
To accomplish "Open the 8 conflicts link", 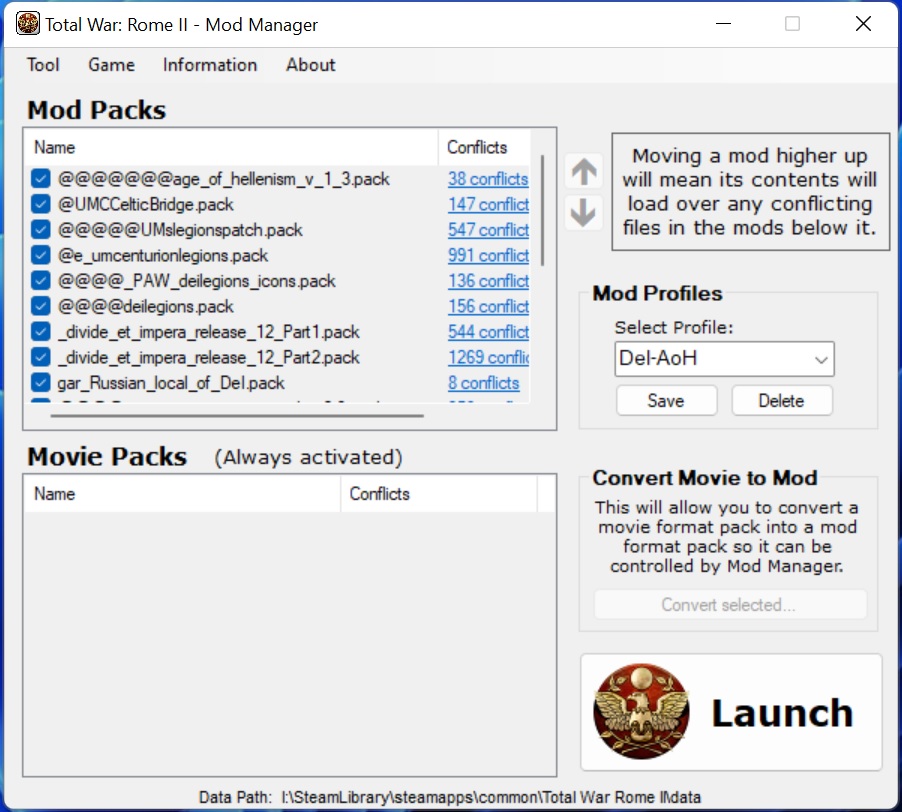I will pyautogui.click(x=483, y=383).
